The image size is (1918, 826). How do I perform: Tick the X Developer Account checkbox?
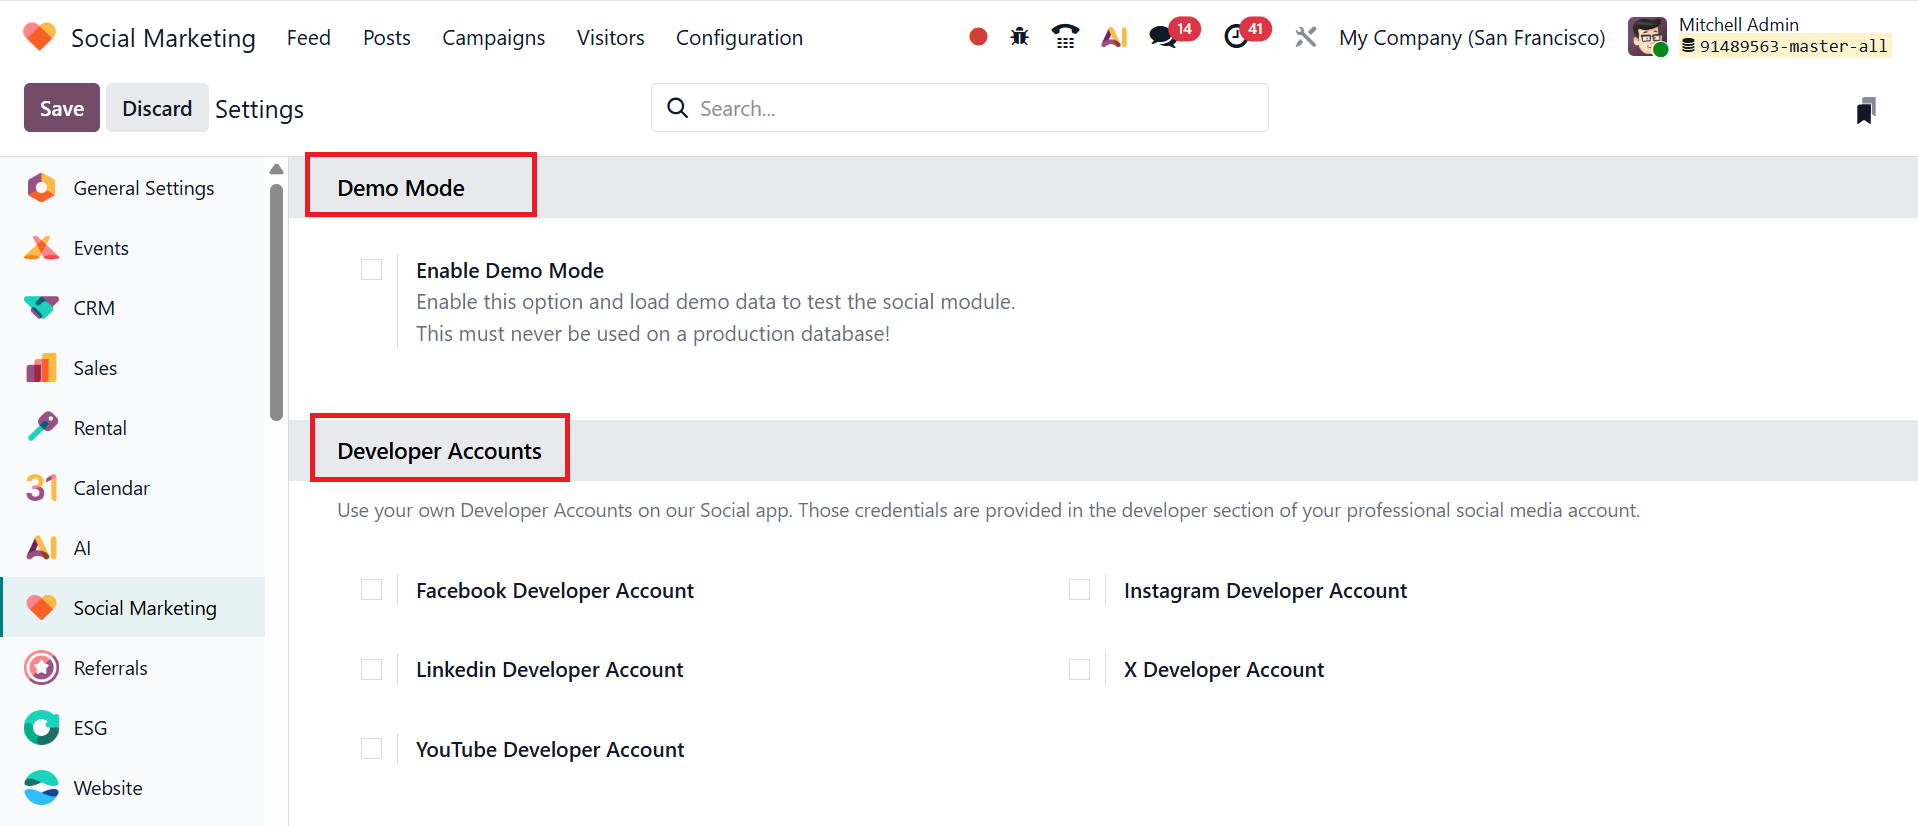coord(1079,669)
